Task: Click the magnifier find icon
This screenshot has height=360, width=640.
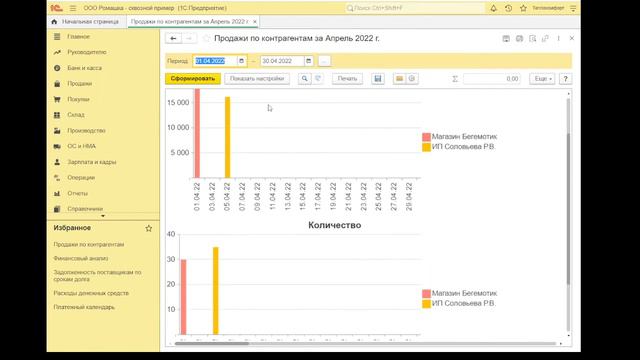Action: pyautogui.click(x=304, y=78)
